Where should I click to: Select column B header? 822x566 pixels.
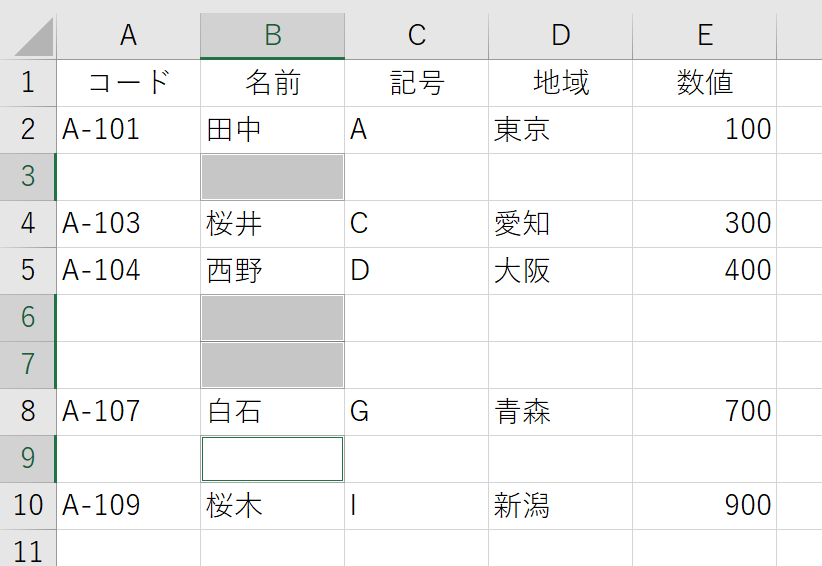[x=273, y=36]
